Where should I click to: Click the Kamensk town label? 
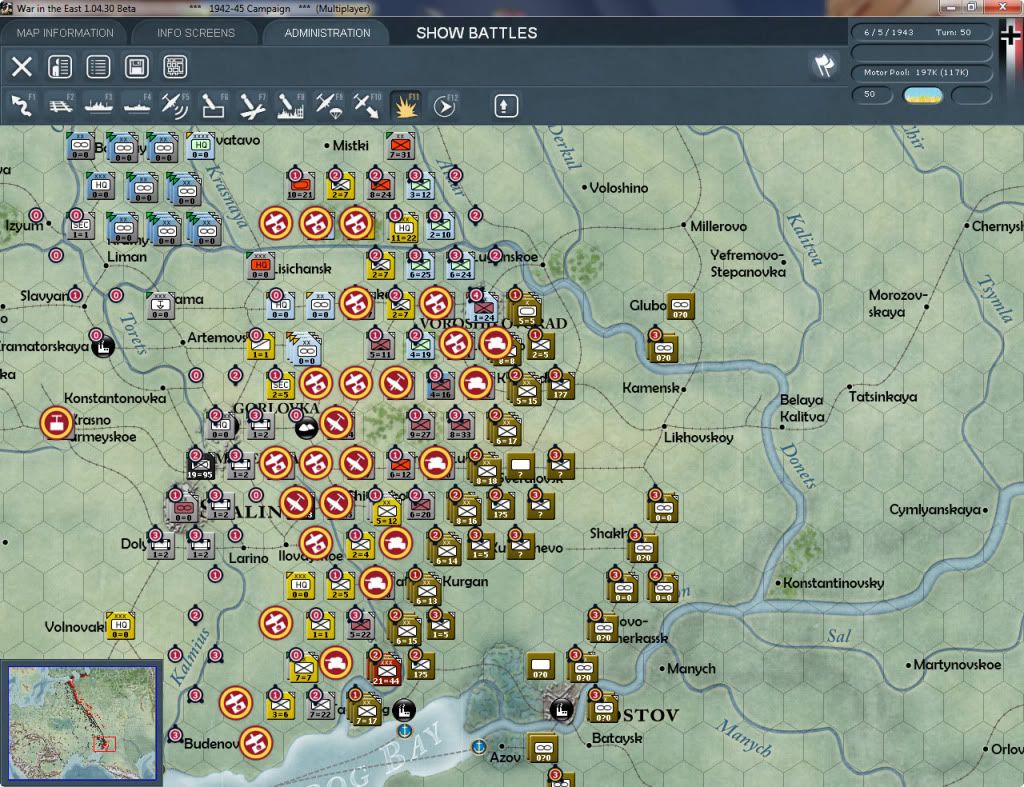pos(650,388)
